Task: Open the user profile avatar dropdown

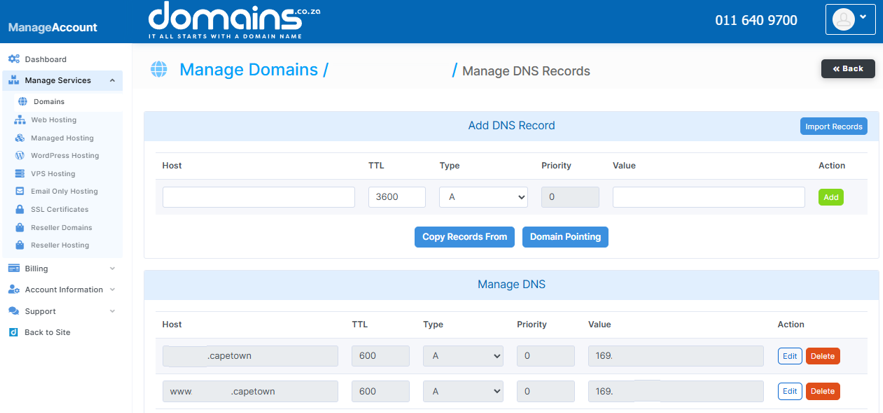Action: tap(849, 20)
